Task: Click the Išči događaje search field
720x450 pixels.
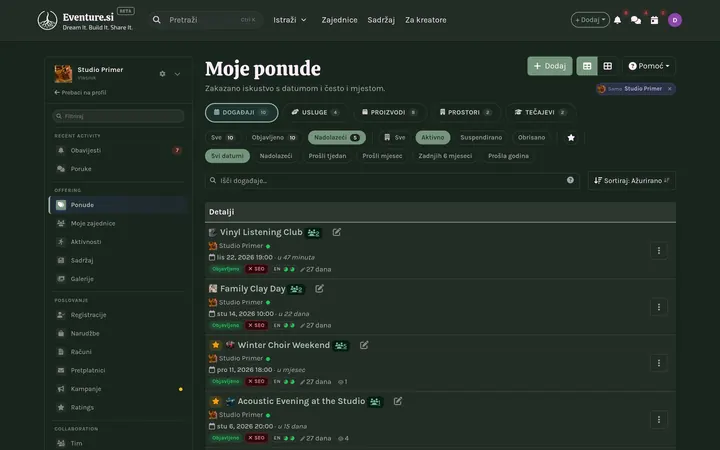Action: coord(392,181)
